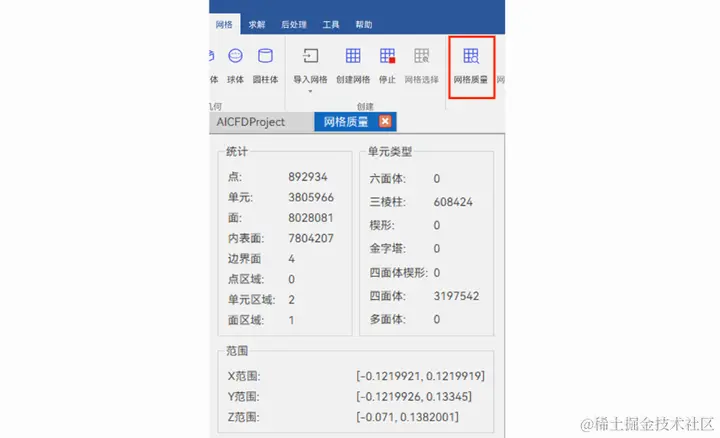Open the 工具 ribbon tab
The image size is (720, 438).
tap(331, 25)
